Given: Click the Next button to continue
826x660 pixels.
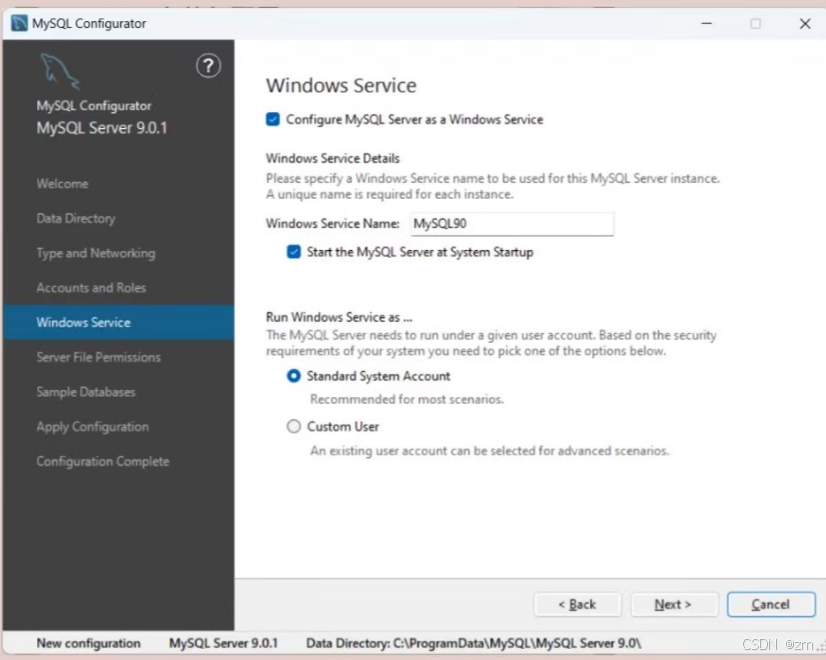Looking at the screenshot, I should (x=674, y=604).
